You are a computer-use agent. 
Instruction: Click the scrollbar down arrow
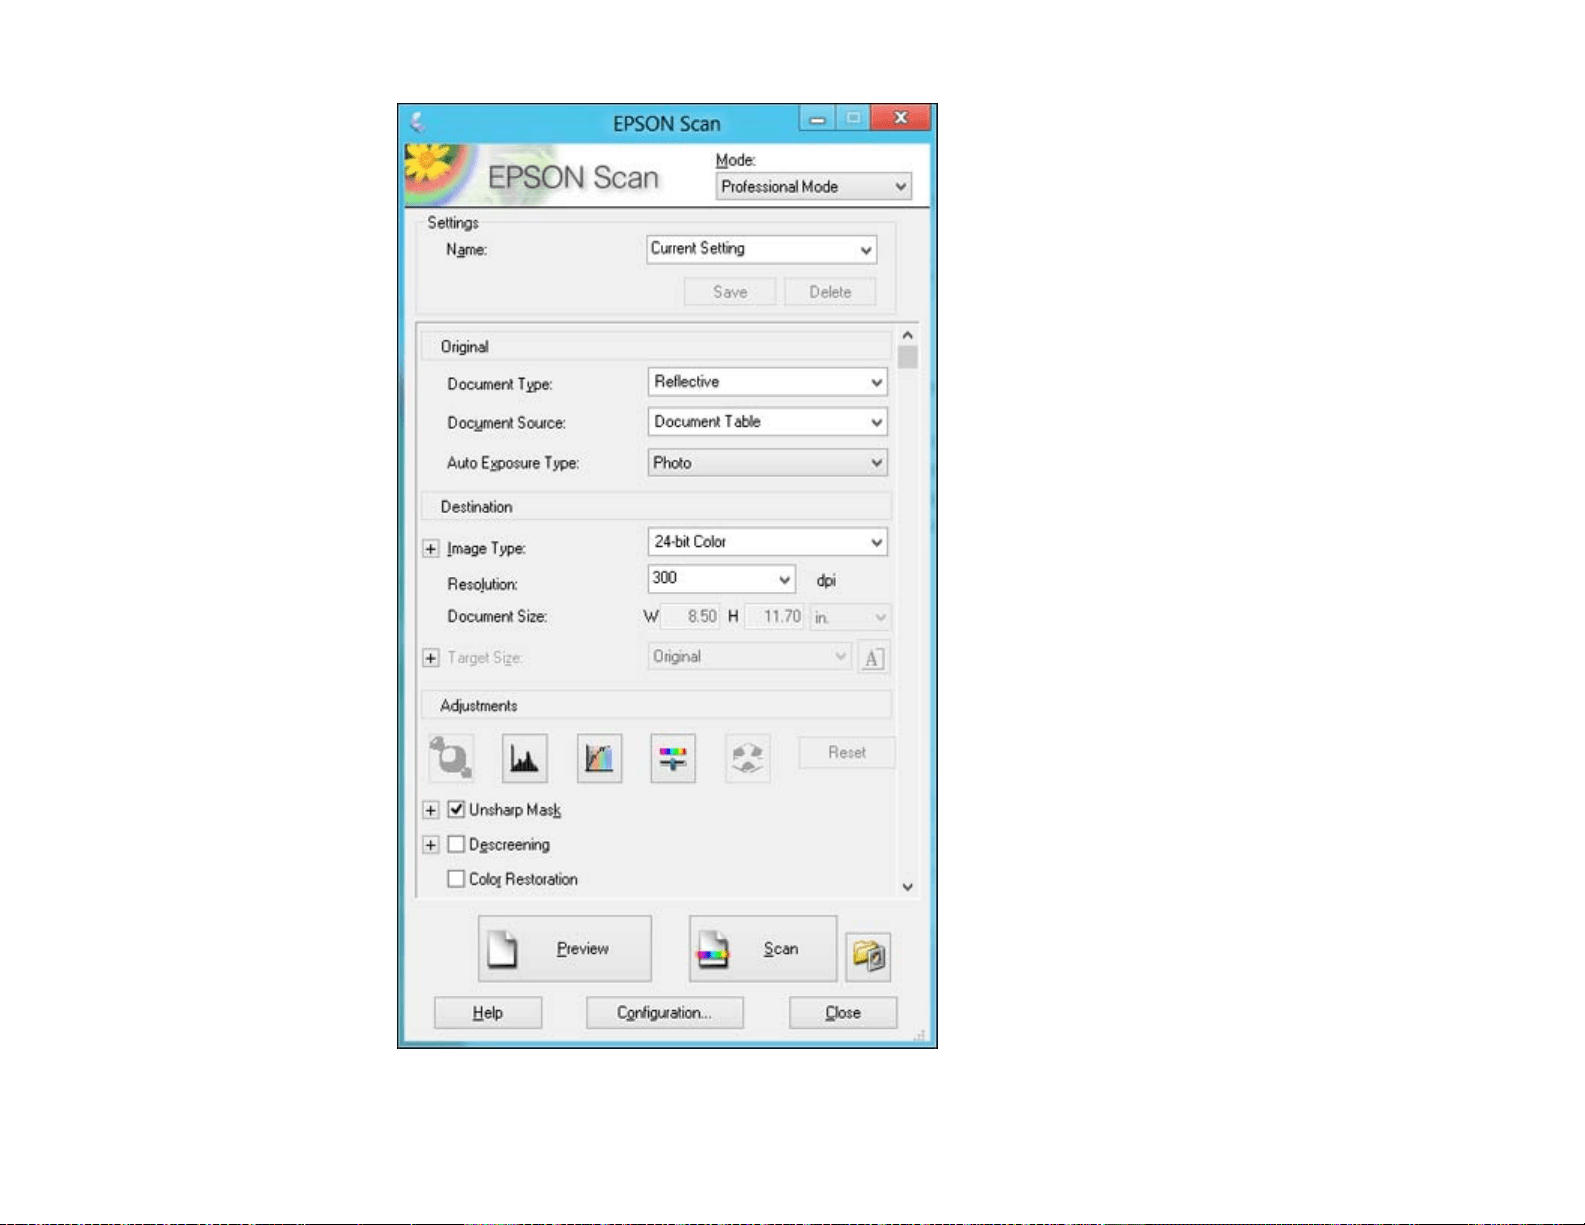tap(908, 886)
